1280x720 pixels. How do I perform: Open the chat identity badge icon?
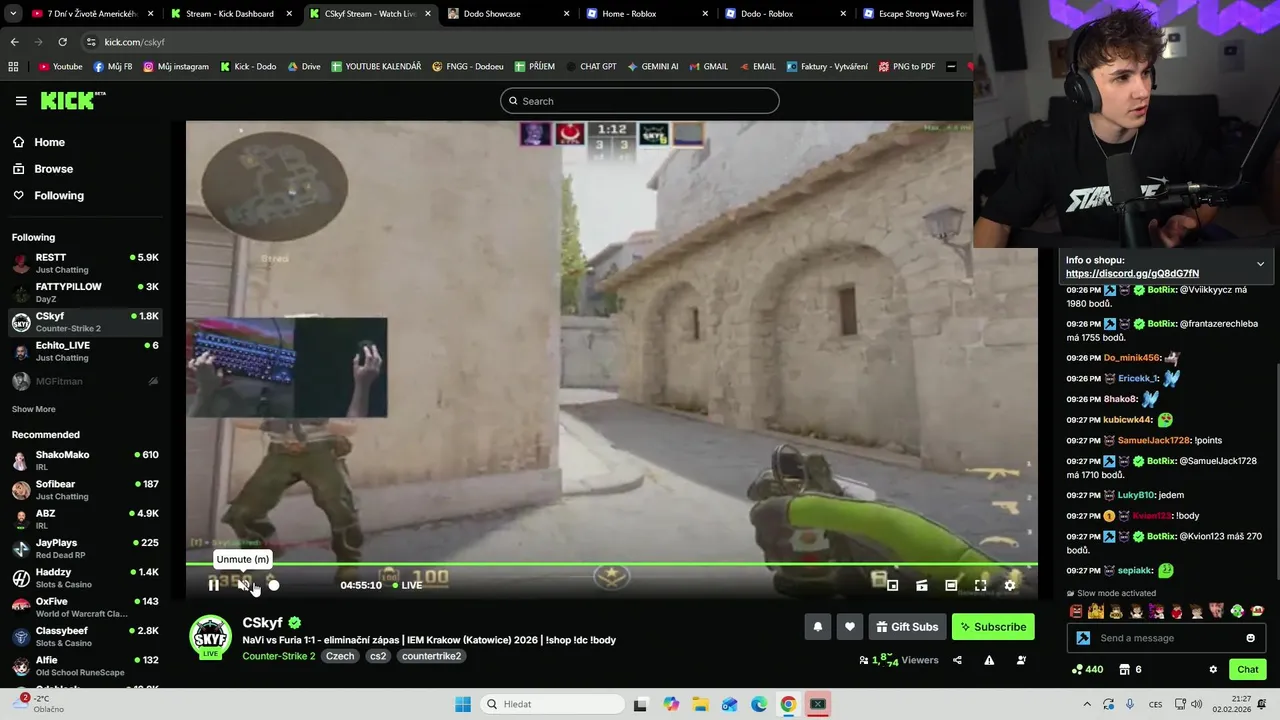(1083, 638)
